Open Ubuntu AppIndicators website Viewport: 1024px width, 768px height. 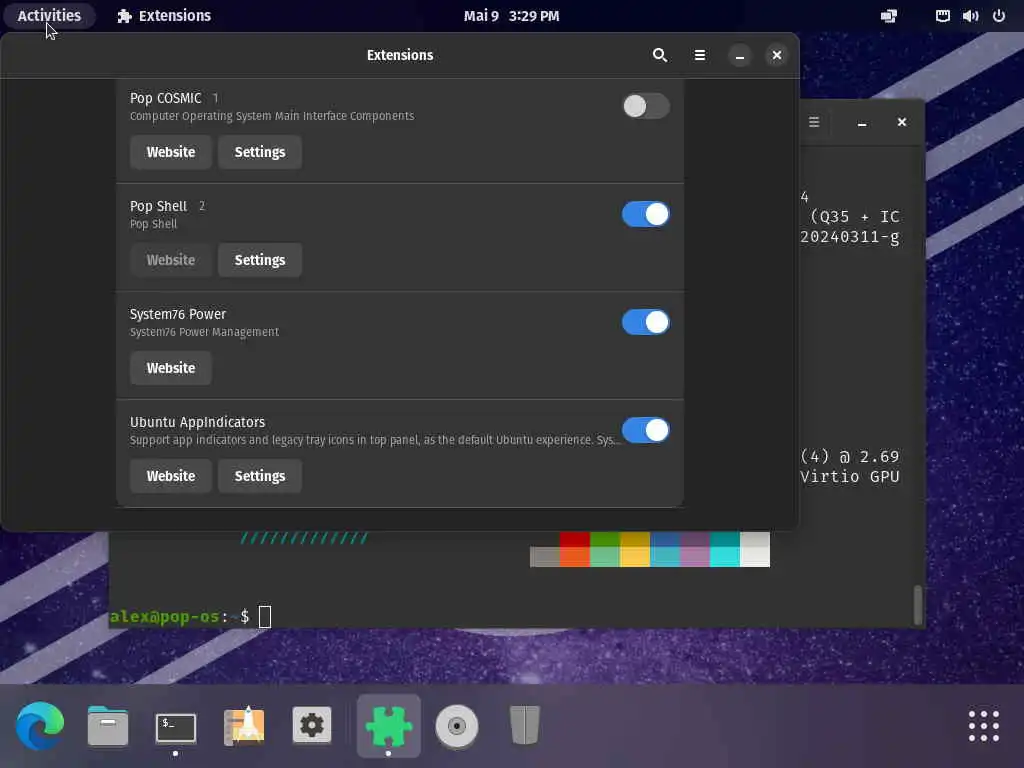click(170, 476)
